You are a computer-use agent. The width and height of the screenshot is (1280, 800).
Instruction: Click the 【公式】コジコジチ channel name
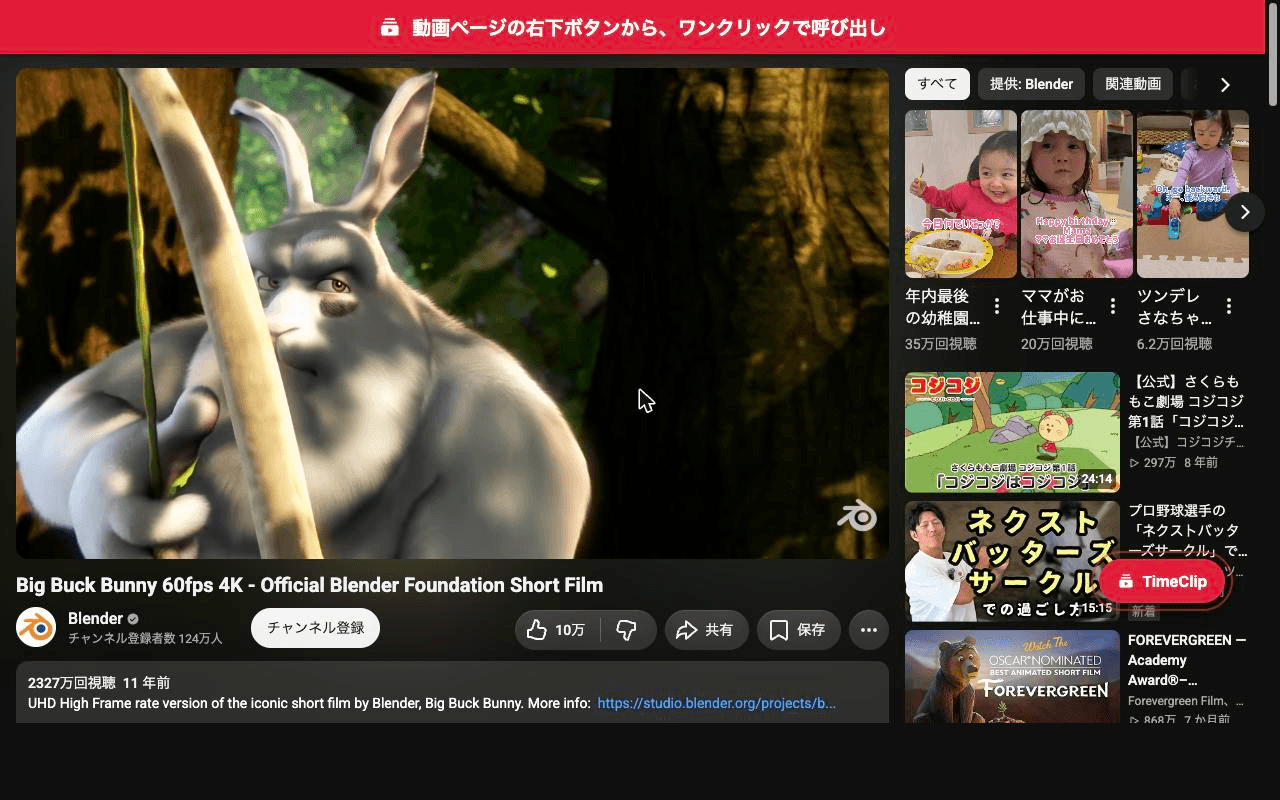[1188, 442]
